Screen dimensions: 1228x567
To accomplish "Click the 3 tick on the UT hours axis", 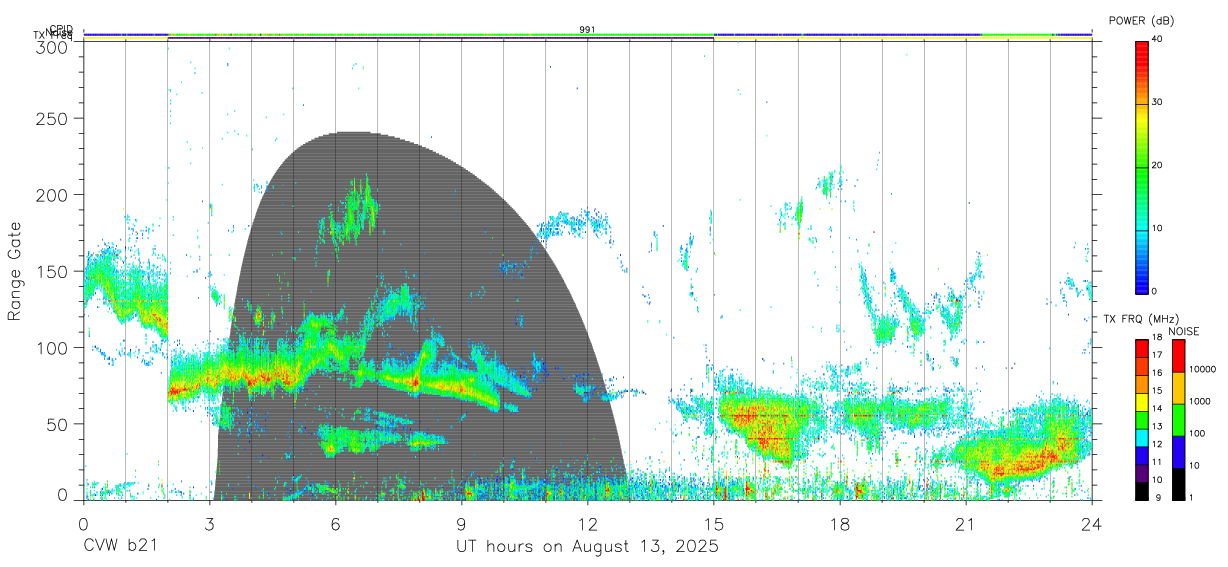I will pyautogui.click(x=209, y=523).
